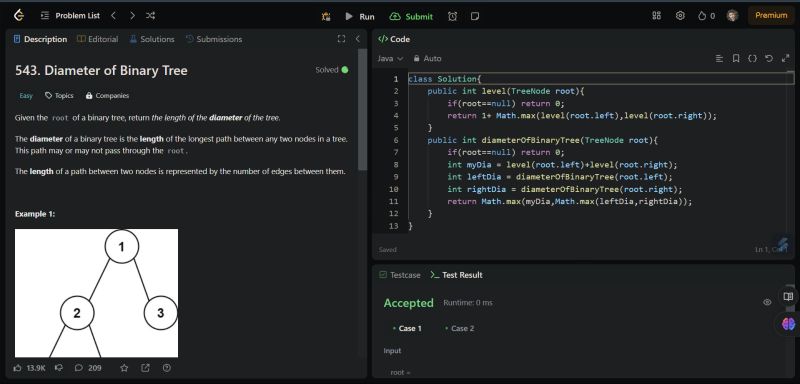Maximize the description panel fullscreen icon
800x384 pixels.
[x=341, y=39]
